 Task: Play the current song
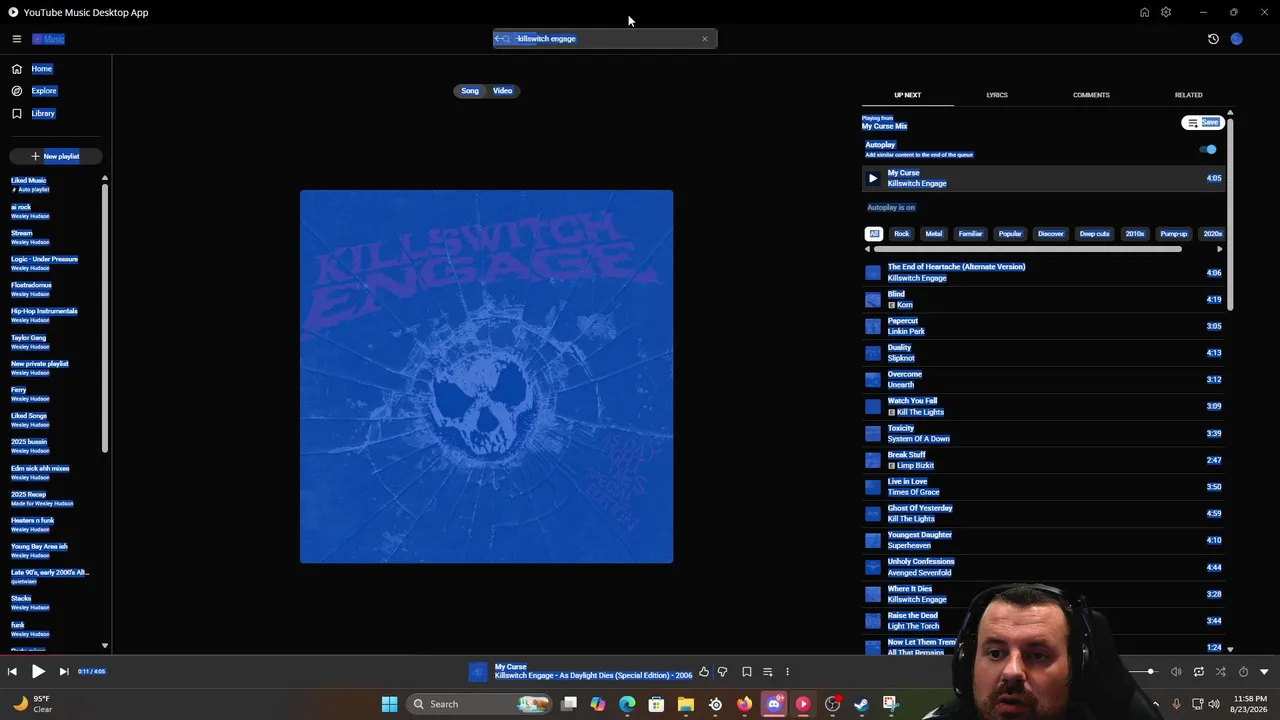click(38, 672)
